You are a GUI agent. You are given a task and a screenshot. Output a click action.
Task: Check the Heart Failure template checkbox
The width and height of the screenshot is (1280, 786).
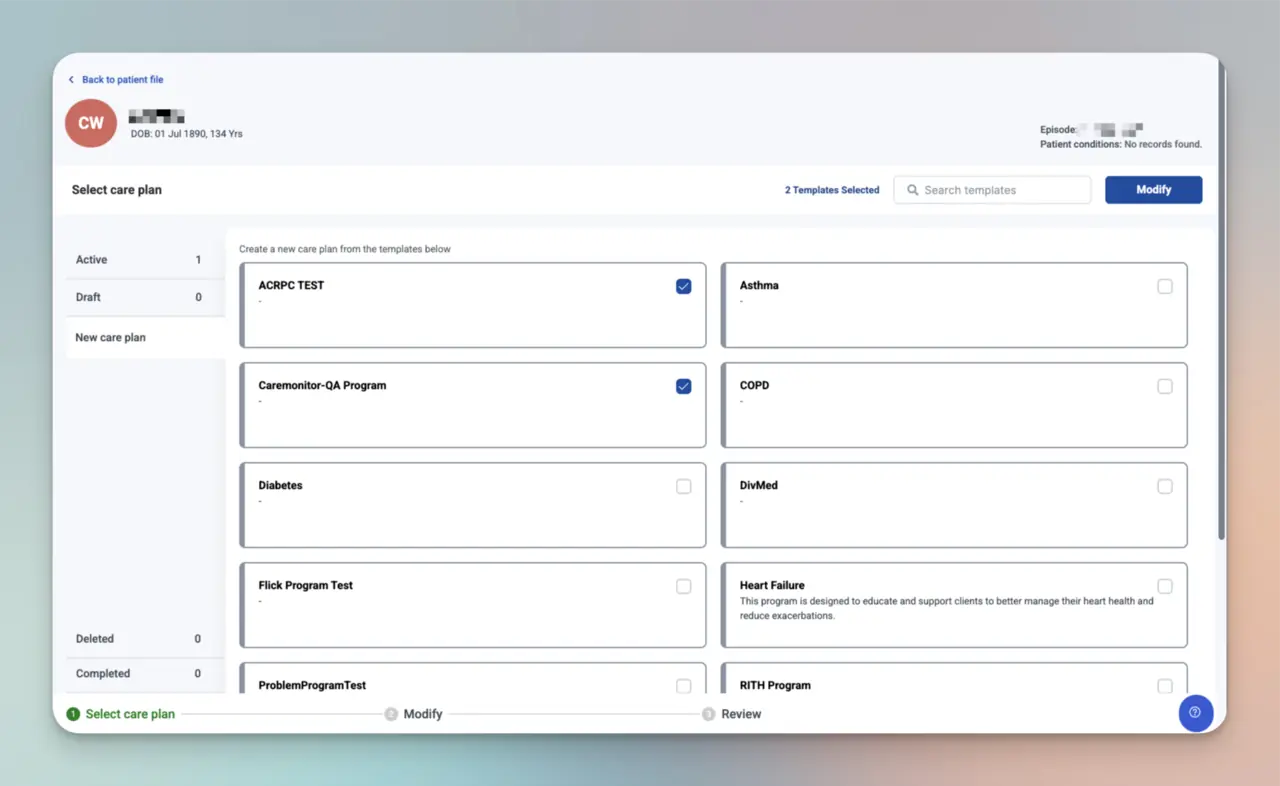pyautogui.click(x=1165, y=586)
